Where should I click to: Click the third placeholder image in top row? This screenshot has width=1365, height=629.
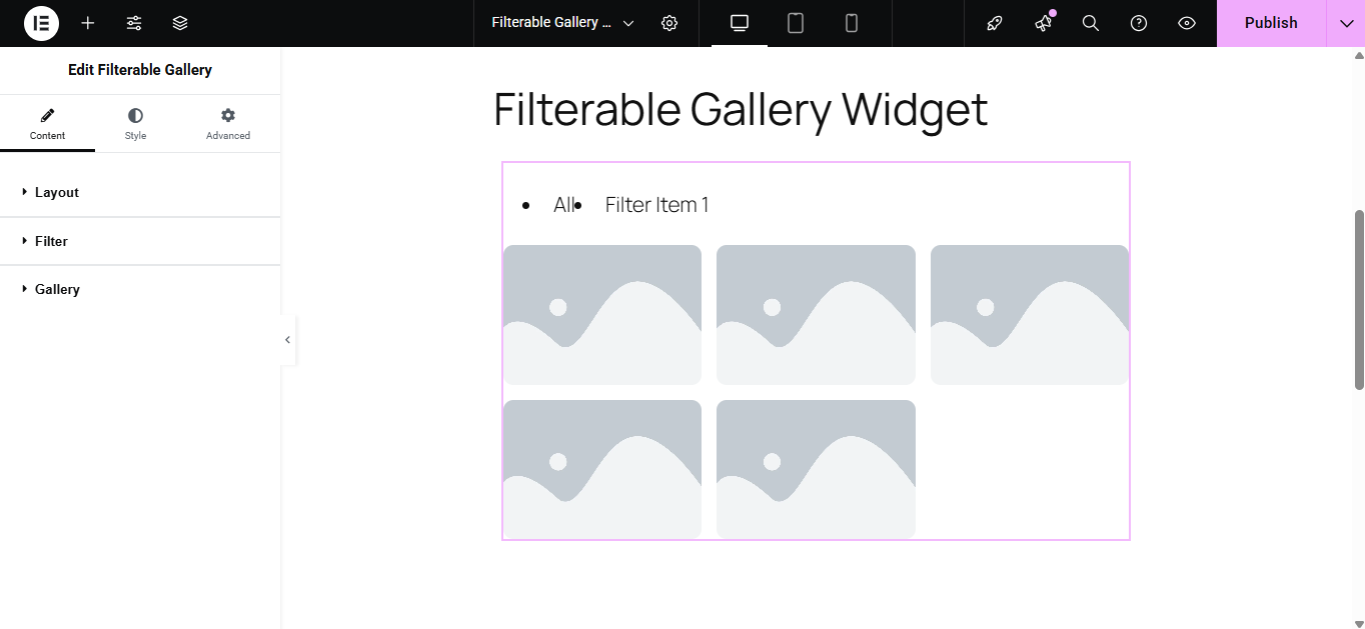(x=1030, y=315)
